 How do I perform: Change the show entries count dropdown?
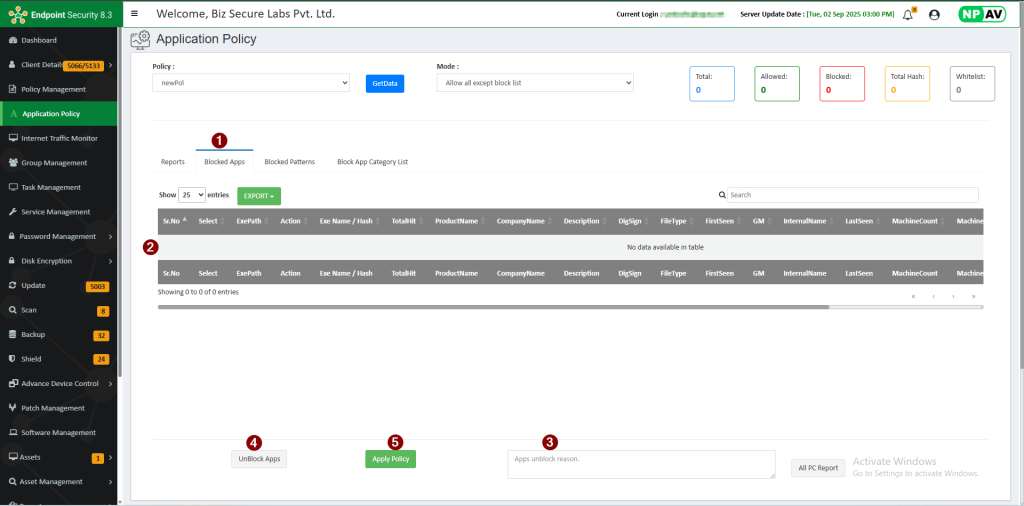click(x=192, y=195)
